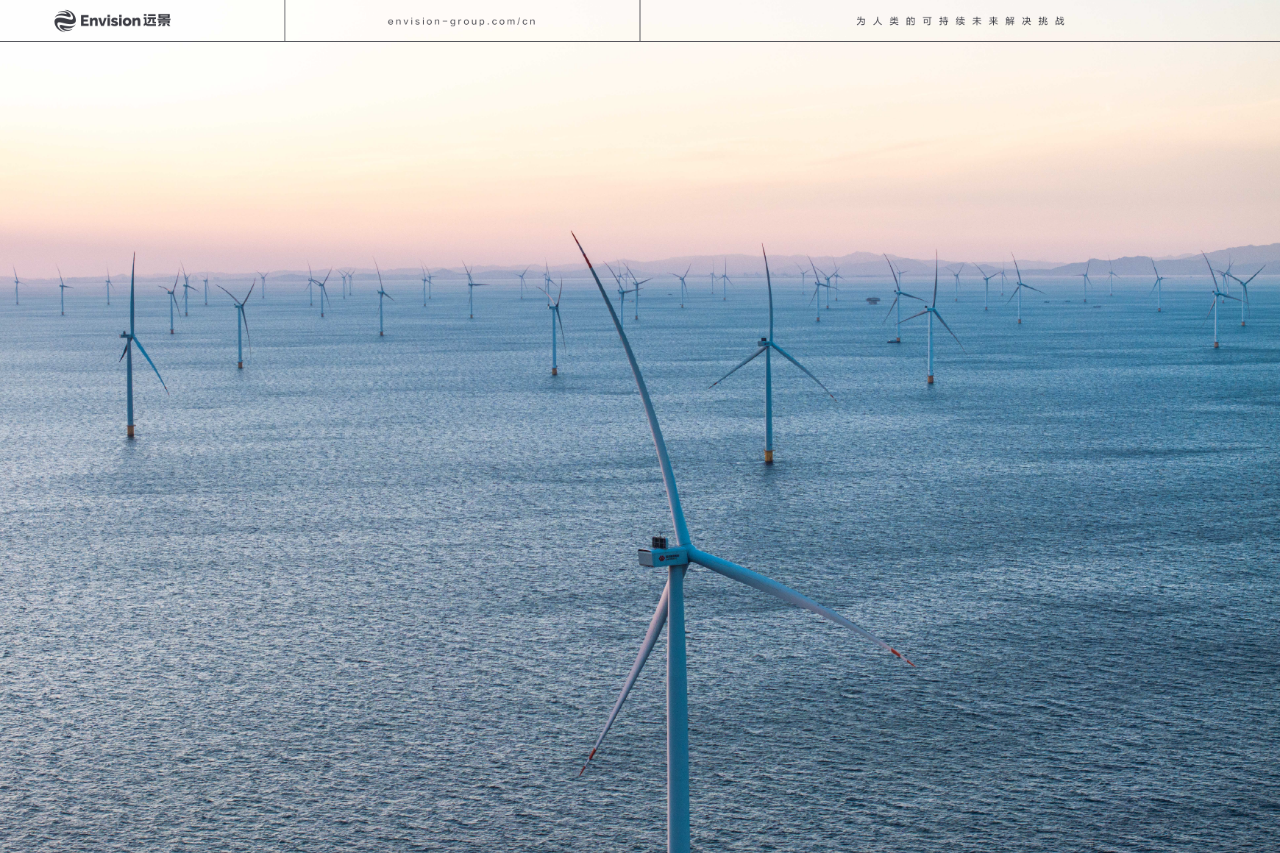The width and height of the screenshot is (1280, 853).
Task: Click the yellow base of the center mid-distance turbine
Action: click(768, 455)
